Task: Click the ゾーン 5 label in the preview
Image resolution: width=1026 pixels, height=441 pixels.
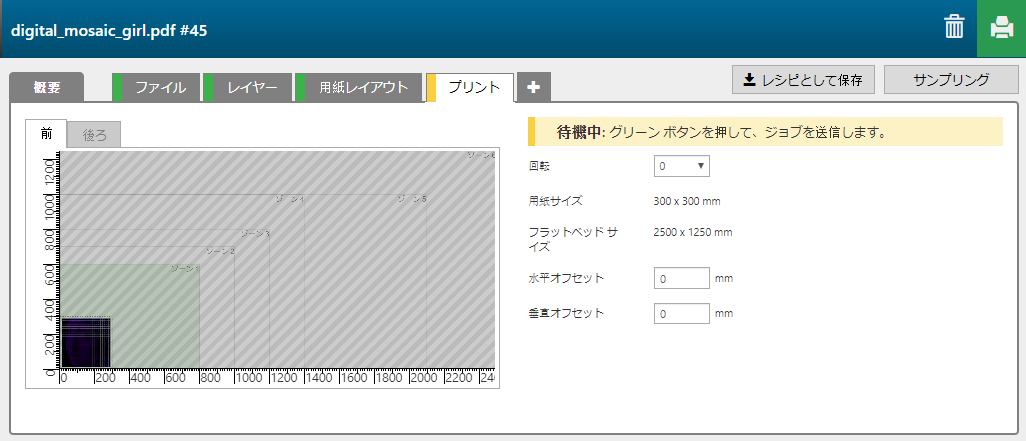Action: (412, 199)
